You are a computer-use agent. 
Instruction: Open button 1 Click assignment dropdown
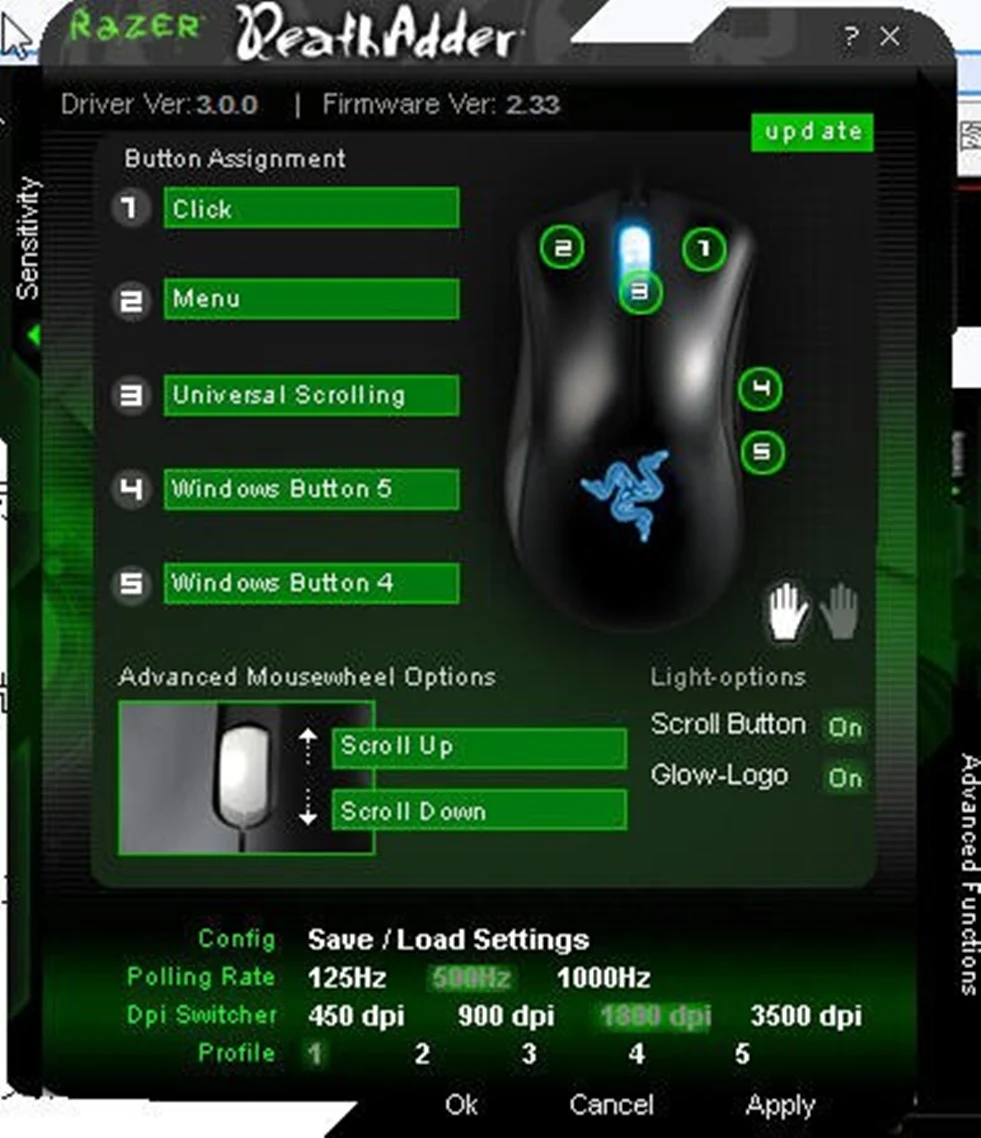[x=311, y=208]
